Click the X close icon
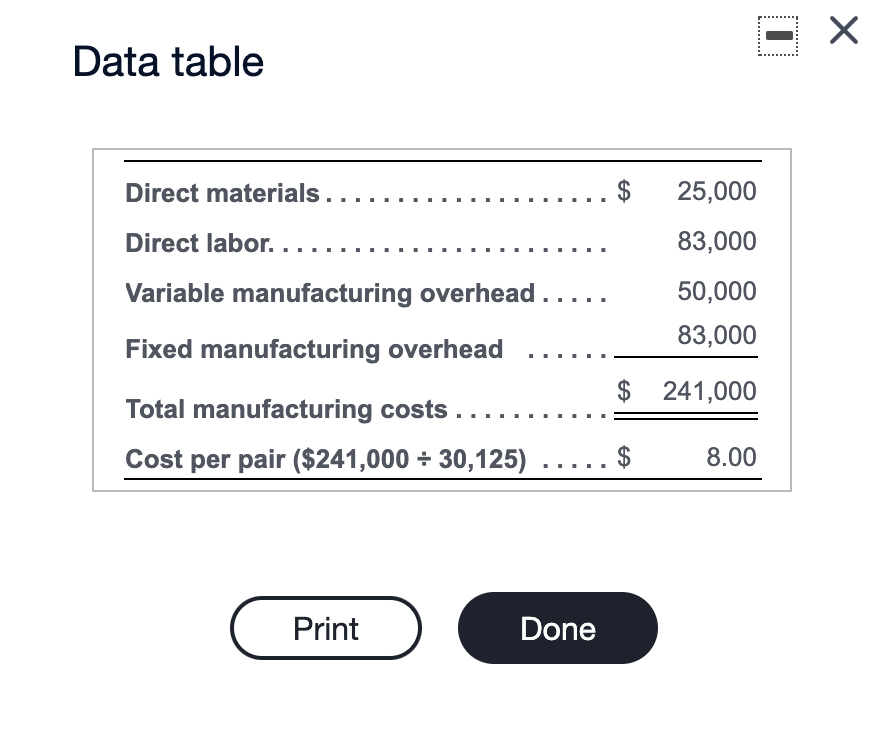Image resolution: width=884 pixels, height=730 pixels. pyautogui.click(x=843, y=31)
